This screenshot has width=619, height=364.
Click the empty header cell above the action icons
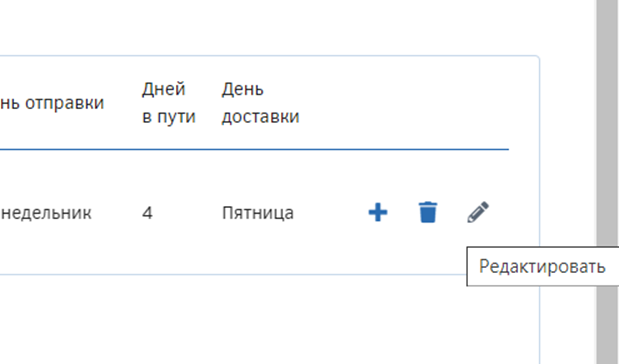click(x=428, y=103)
